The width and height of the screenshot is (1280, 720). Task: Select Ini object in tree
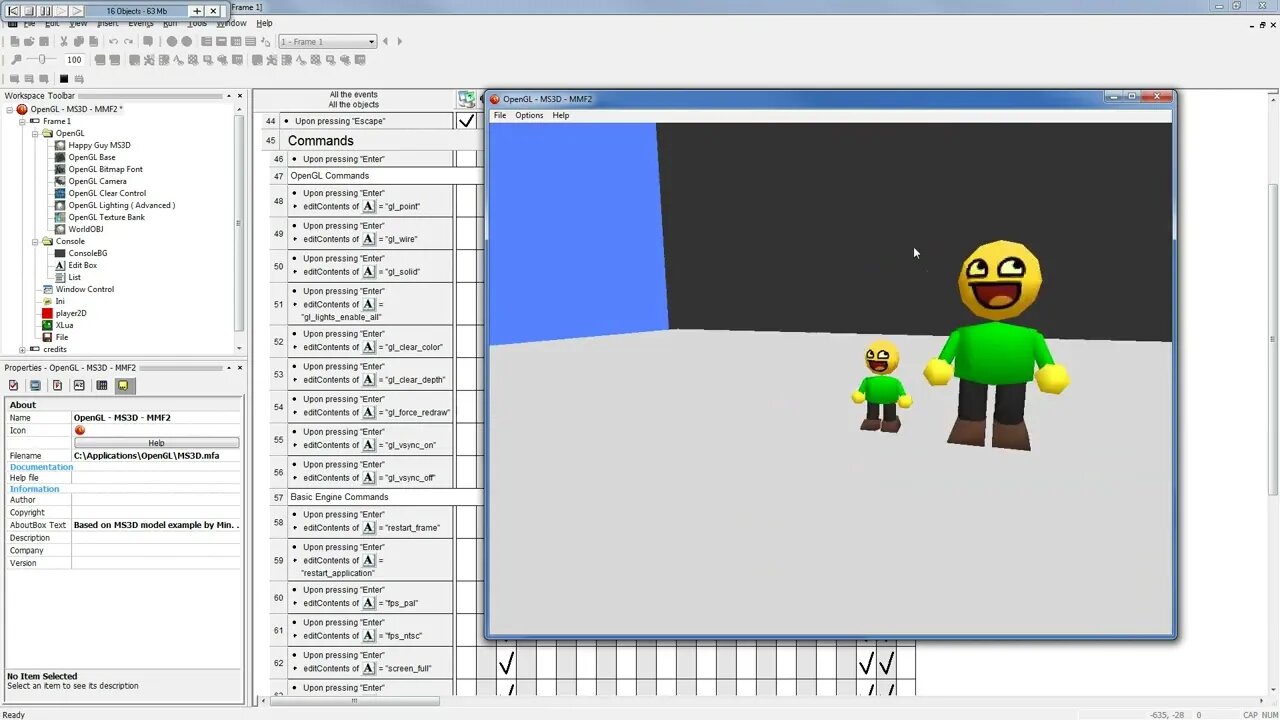(59, 301)
